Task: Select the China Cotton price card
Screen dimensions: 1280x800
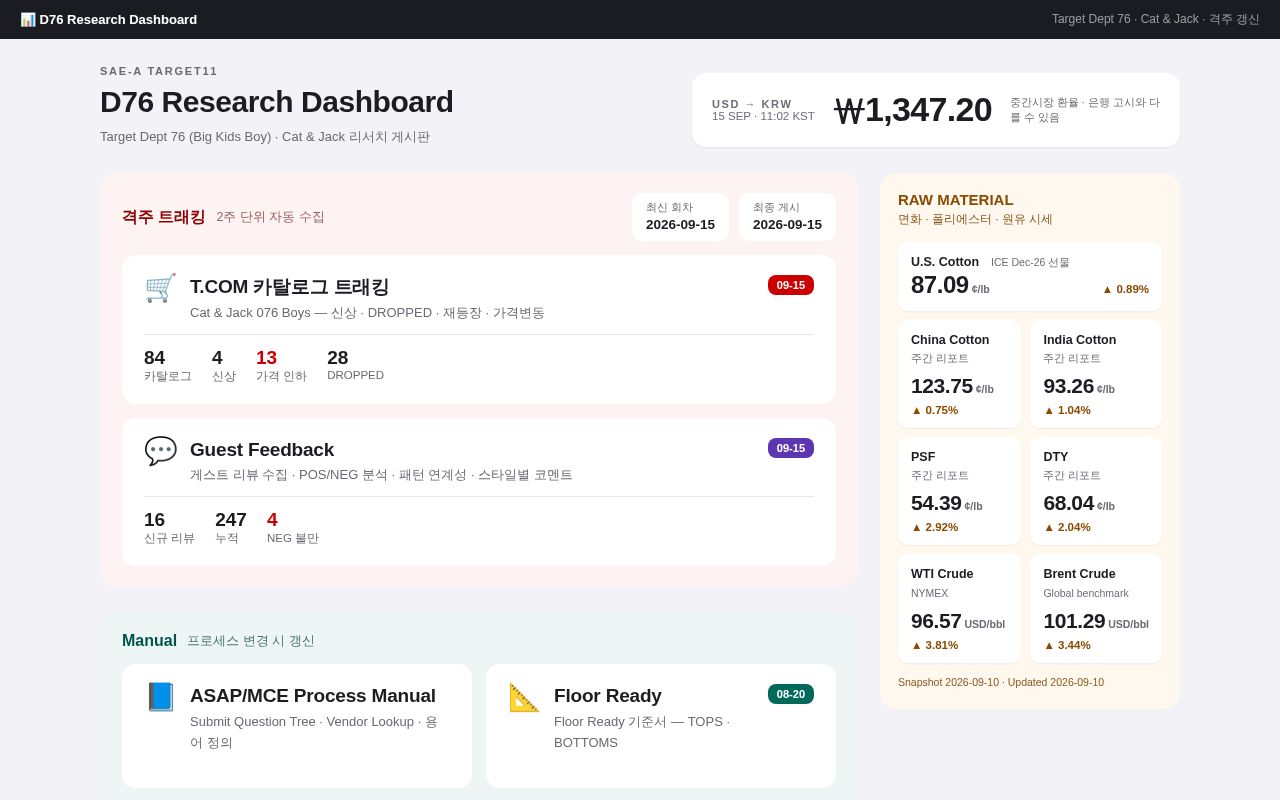Action: (x=959, y=374)
